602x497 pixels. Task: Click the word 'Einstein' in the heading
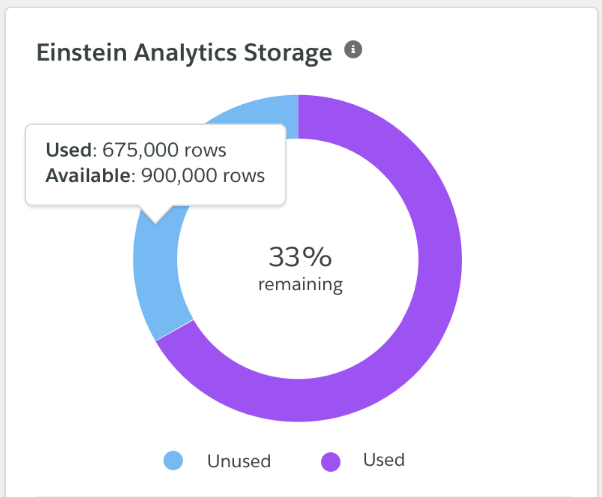81,52
